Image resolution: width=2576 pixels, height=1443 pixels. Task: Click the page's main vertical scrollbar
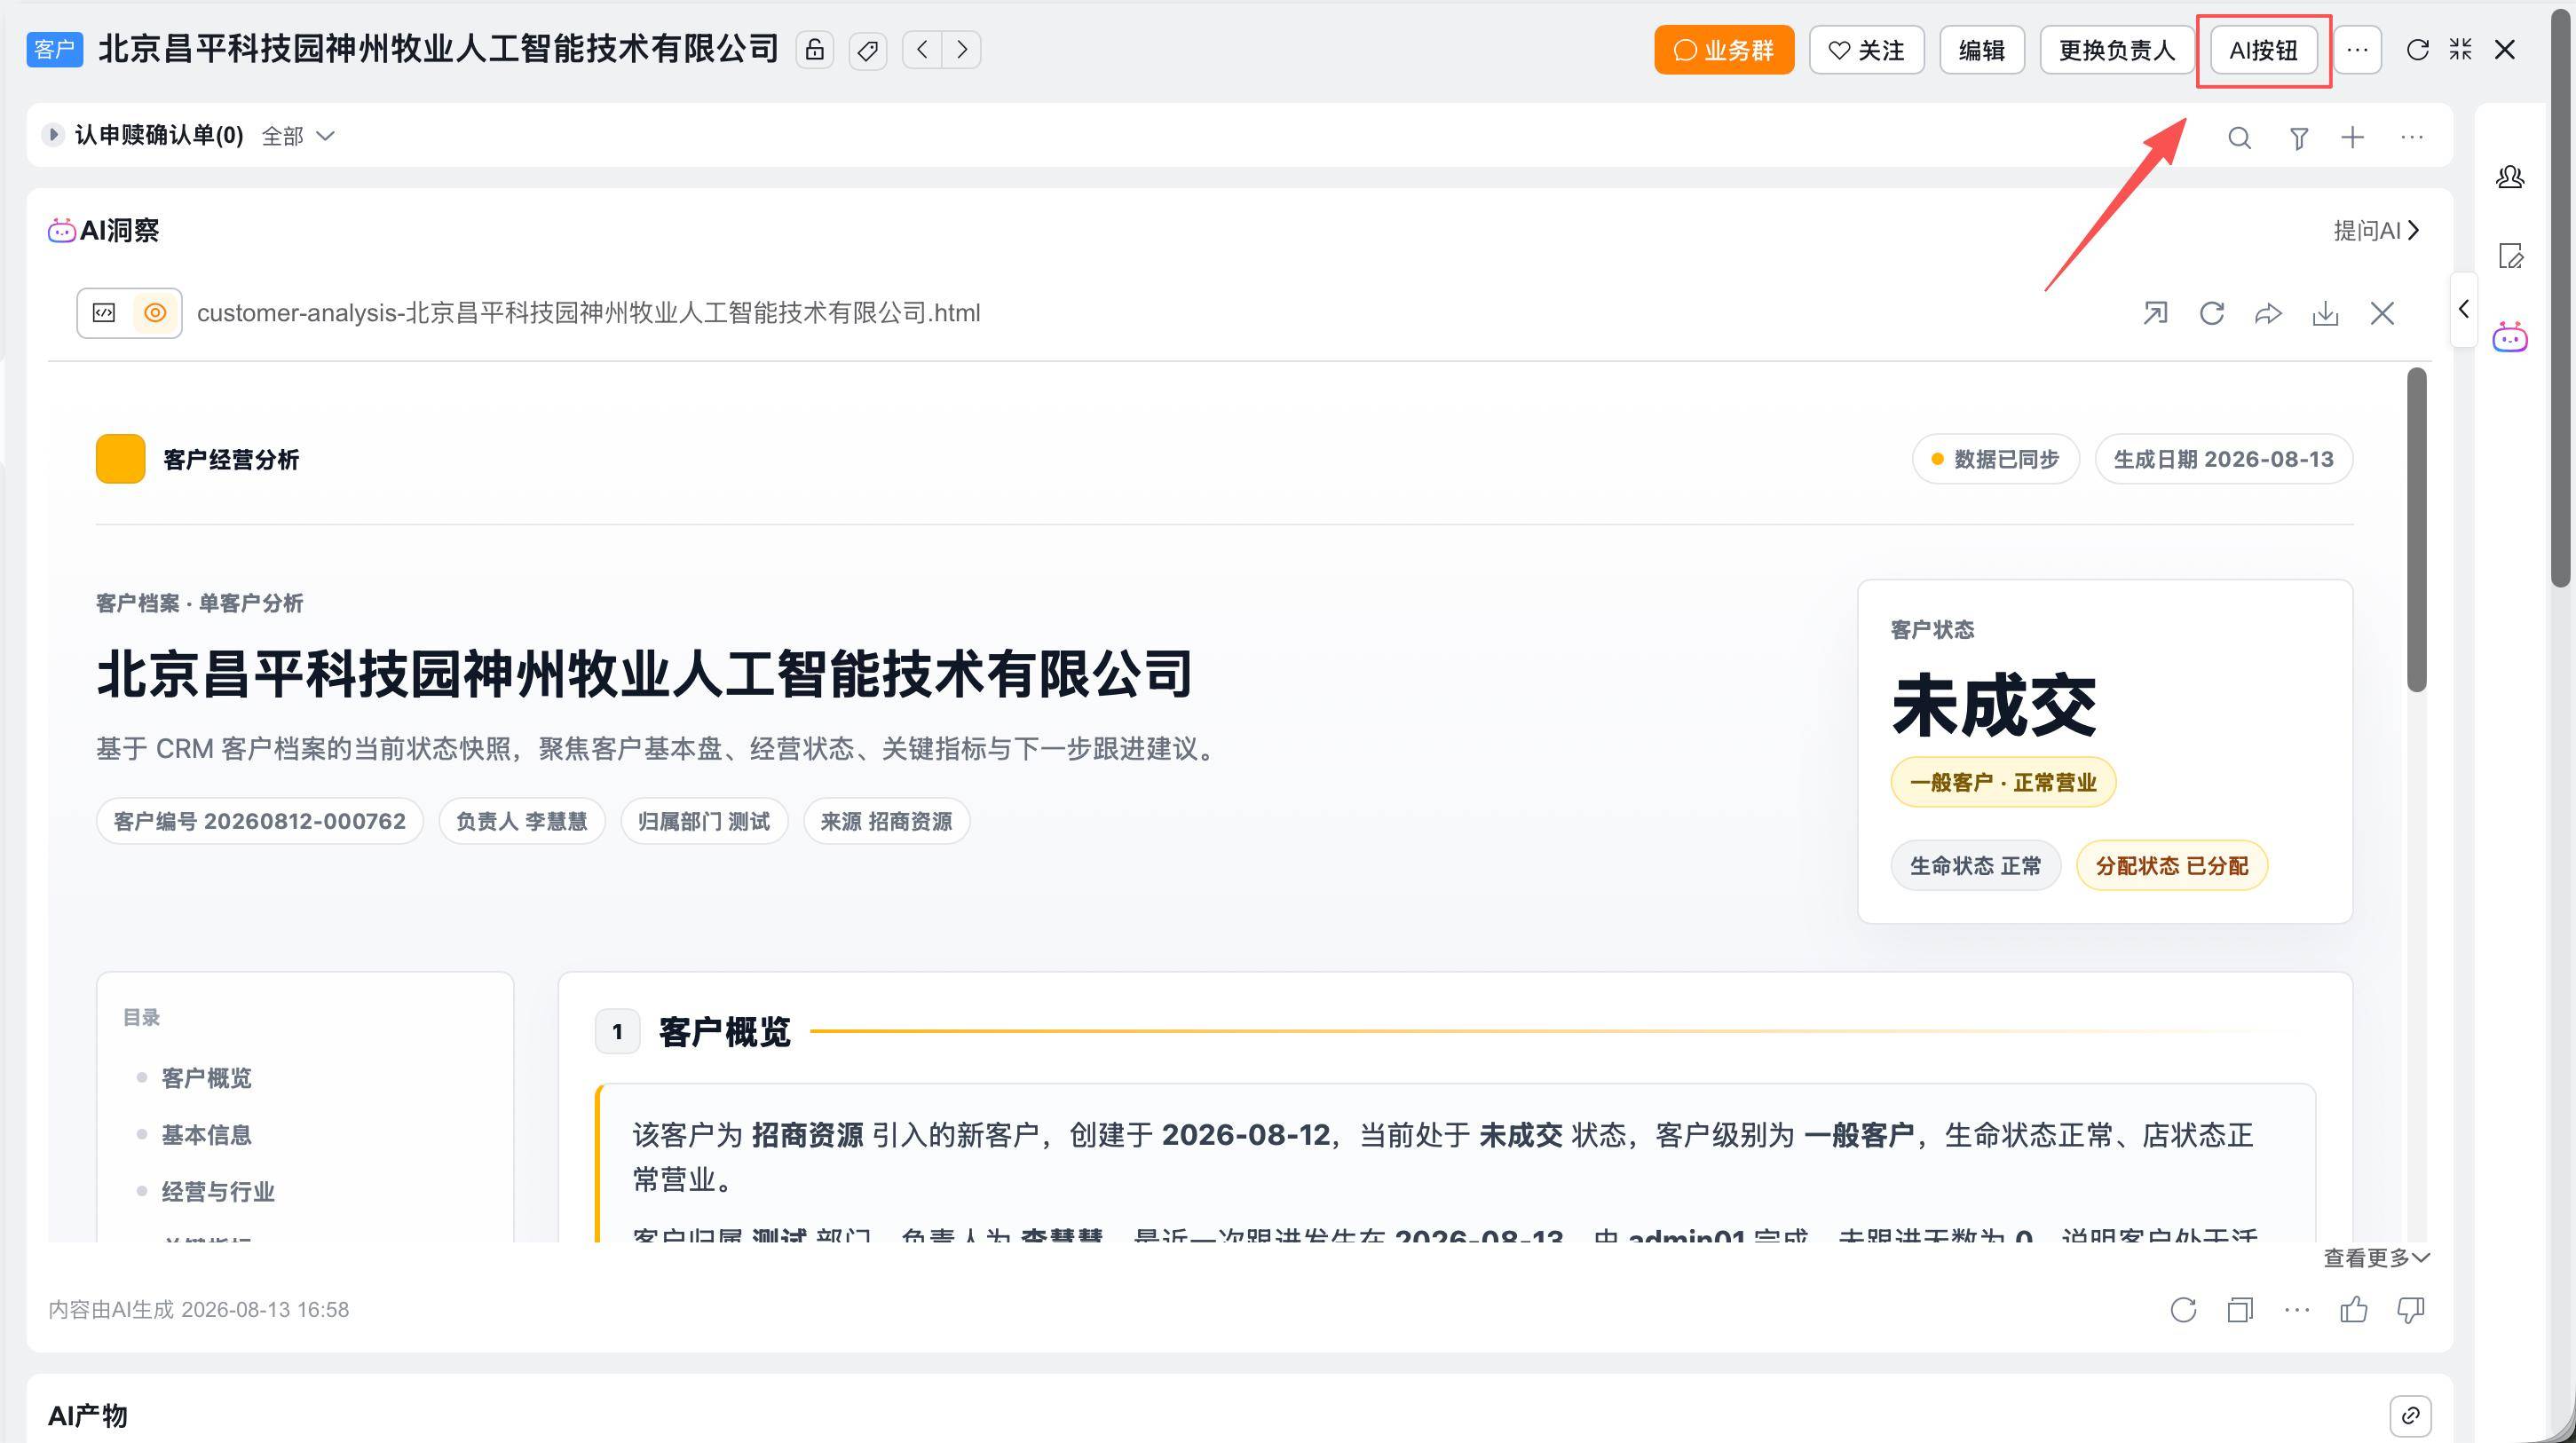click(2560, 296)
